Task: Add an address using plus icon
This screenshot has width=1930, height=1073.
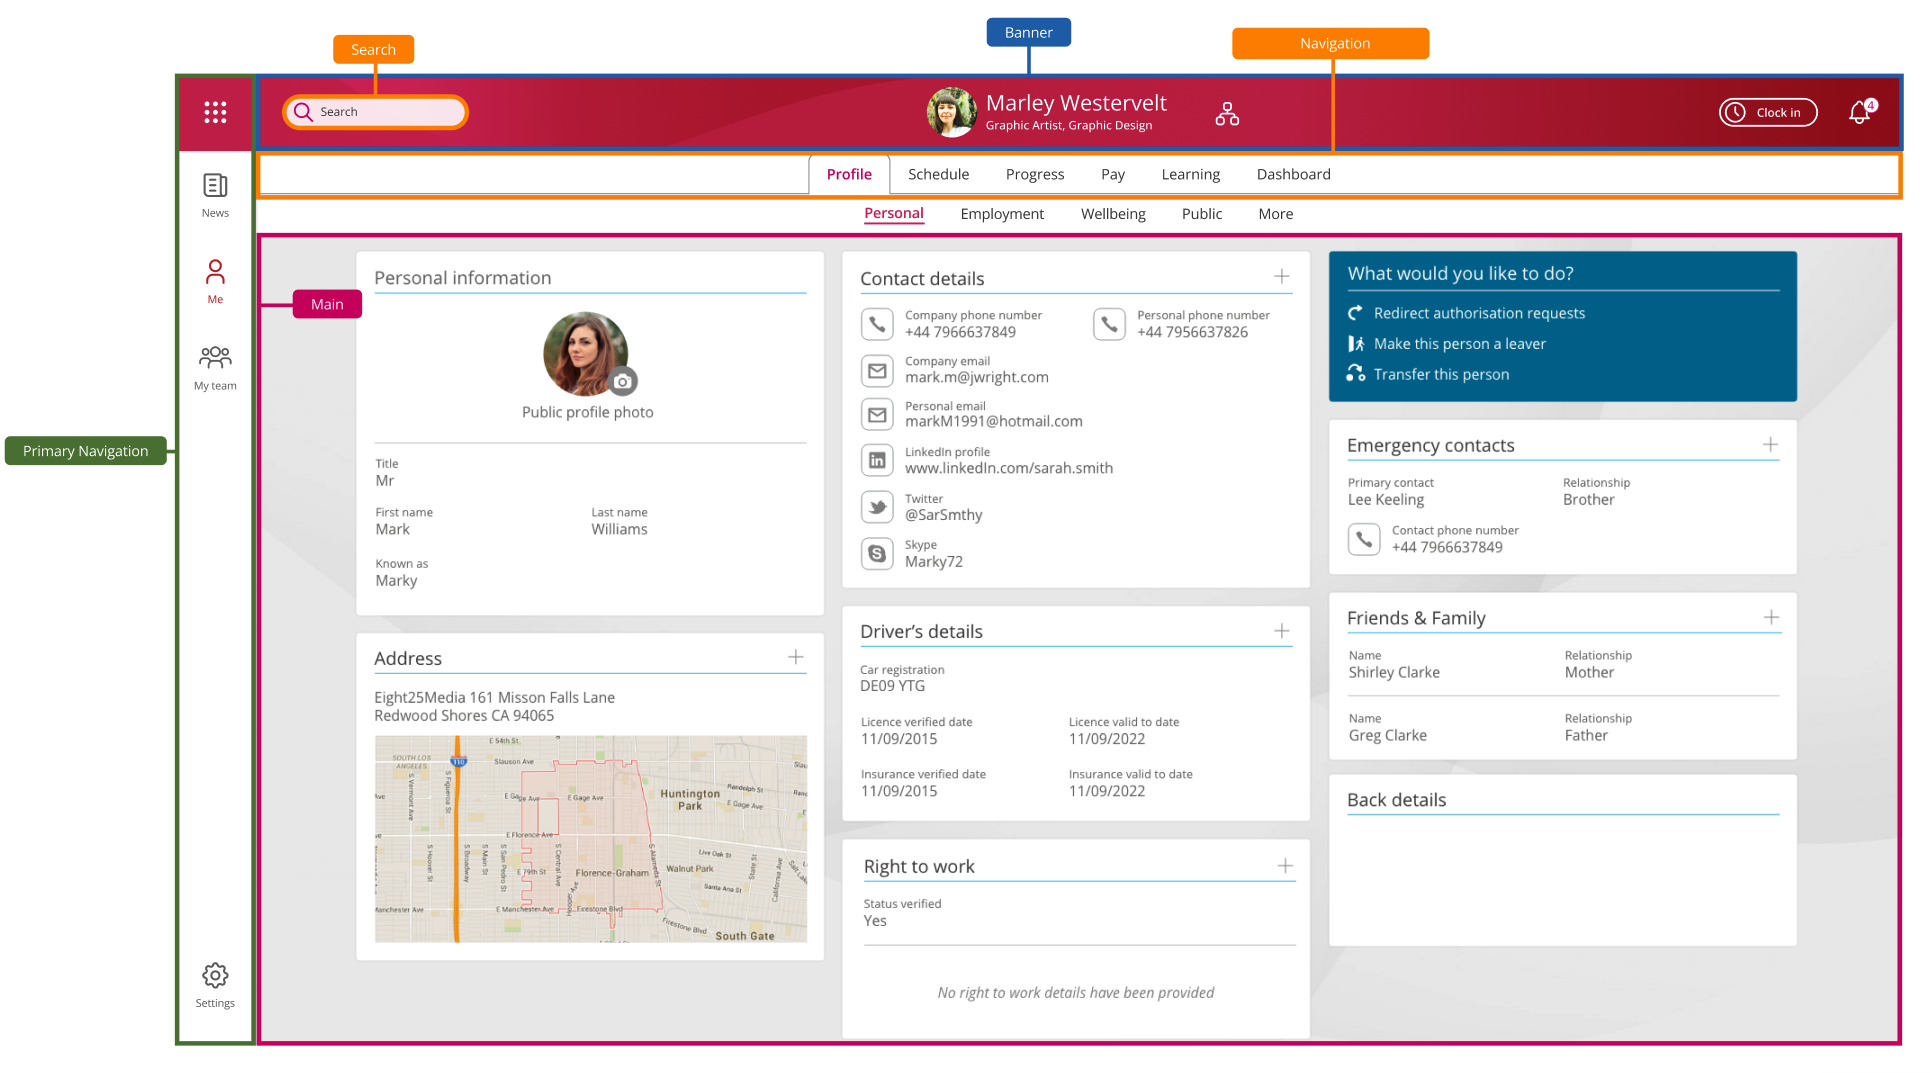Action: [x=795, y=657]
